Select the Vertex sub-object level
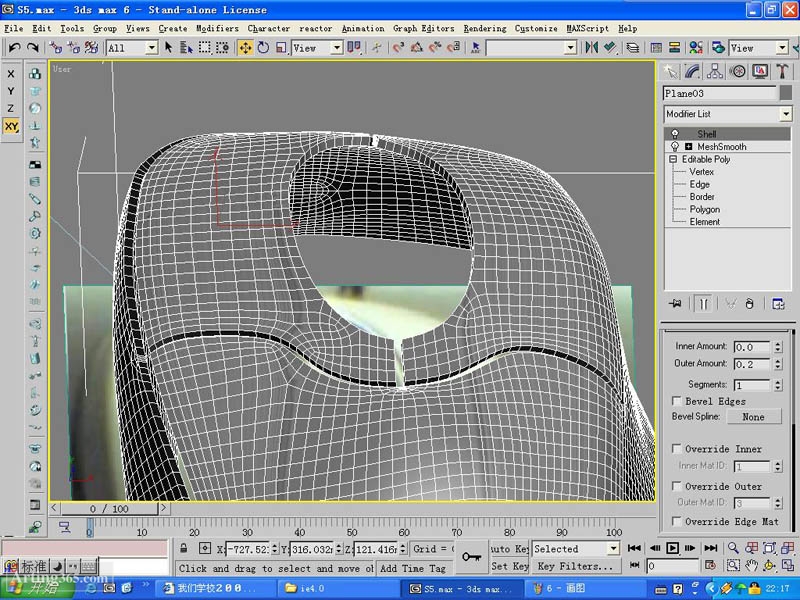Image resolution: width=800 pixels, height=600 pixels. [700, 171]
